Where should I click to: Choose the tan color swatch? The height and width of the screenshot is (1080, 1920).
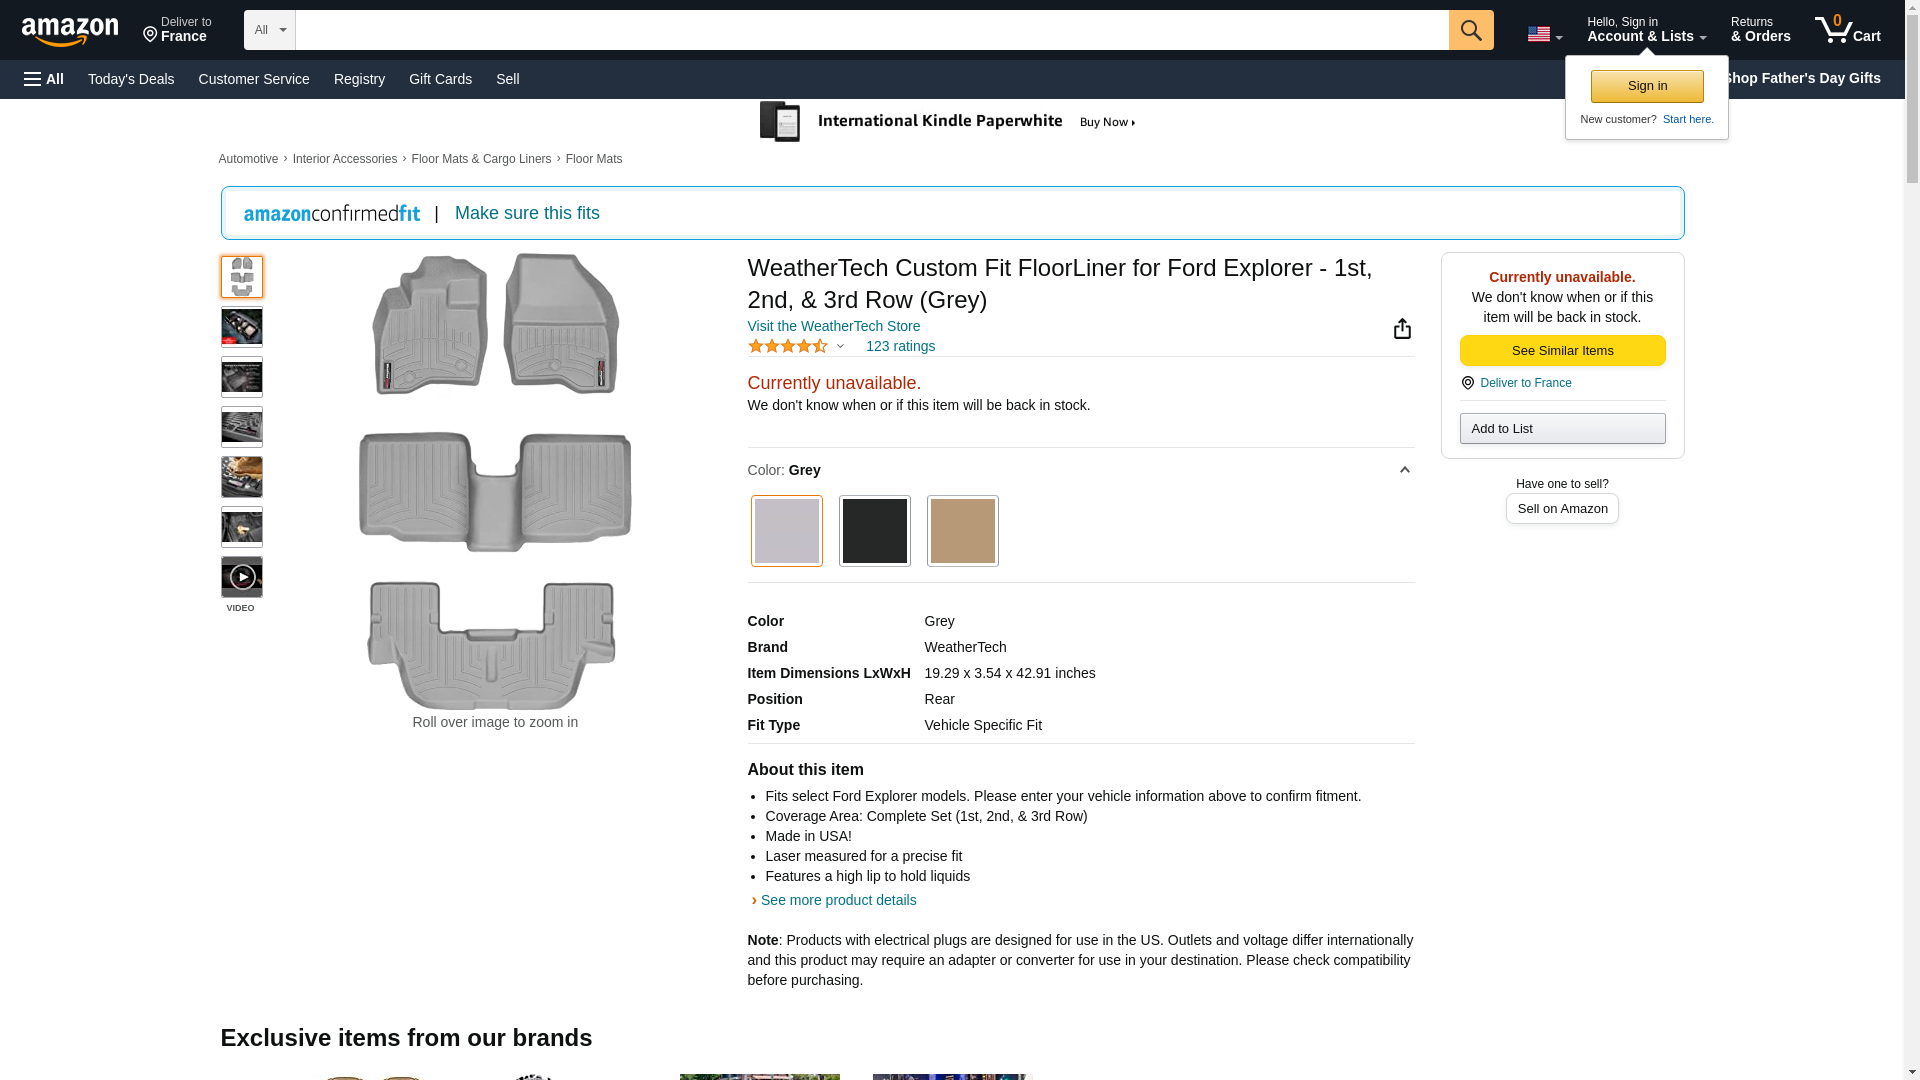point(962,531)
